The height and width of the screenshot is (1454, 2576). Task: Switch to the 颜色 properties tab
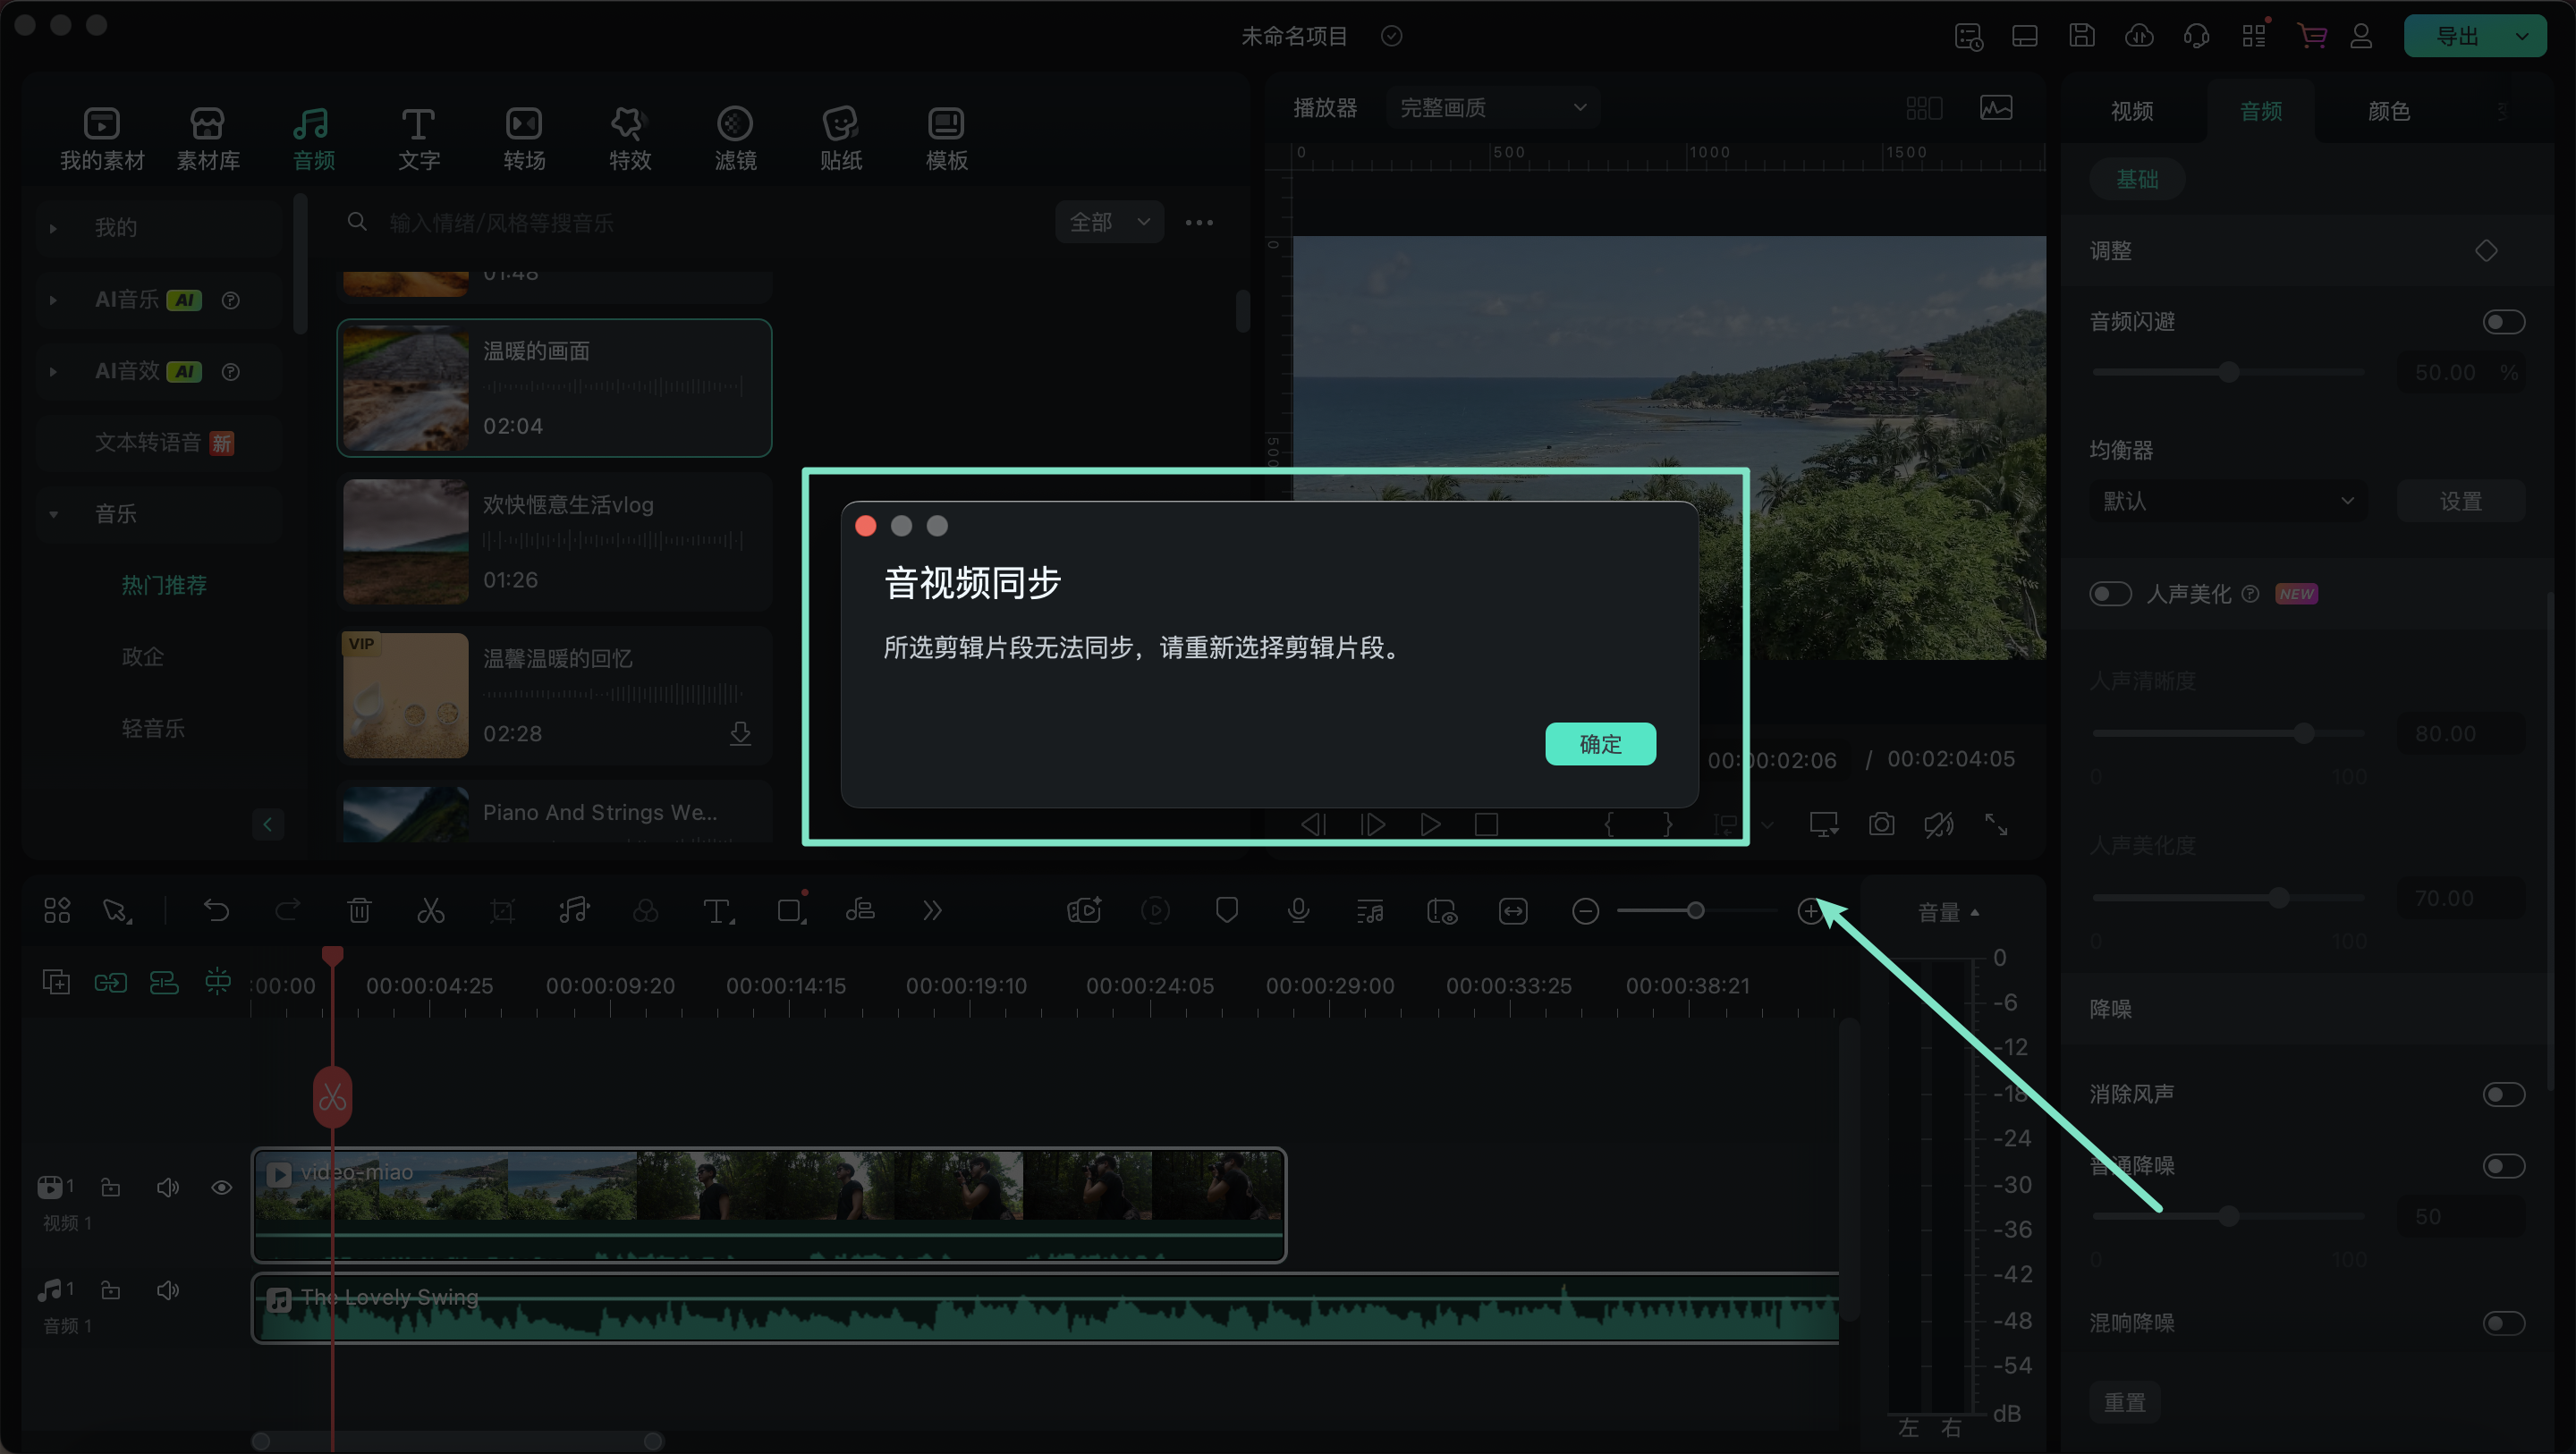click(2389, 111)
